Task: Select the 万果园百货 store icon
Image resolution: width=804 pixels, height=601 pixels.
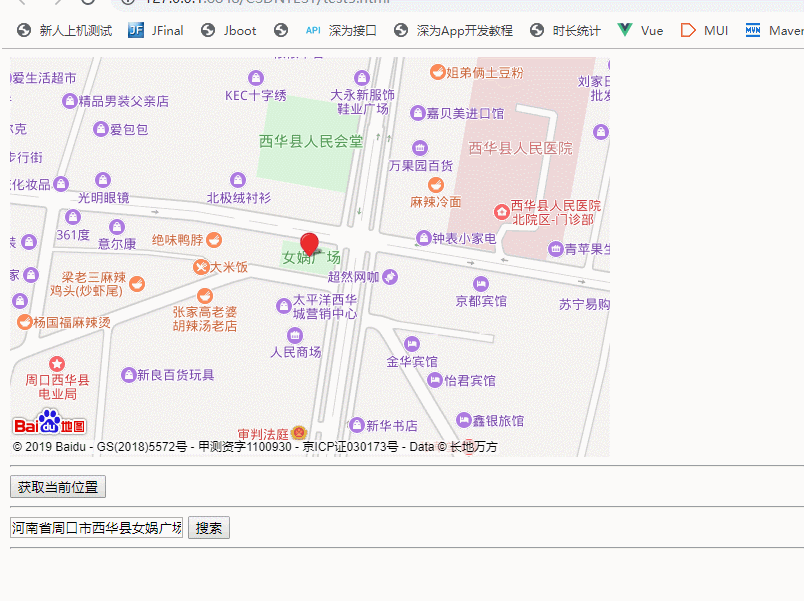Action: coord(420,148)
